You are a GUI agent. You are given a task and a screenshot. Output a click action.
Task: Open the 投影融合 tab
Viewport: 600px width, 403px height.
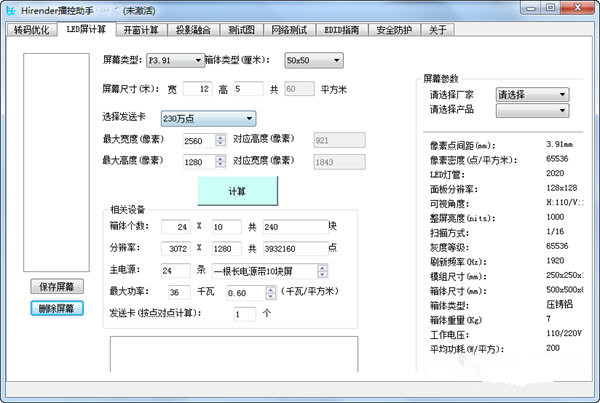[x=194, y=30]
